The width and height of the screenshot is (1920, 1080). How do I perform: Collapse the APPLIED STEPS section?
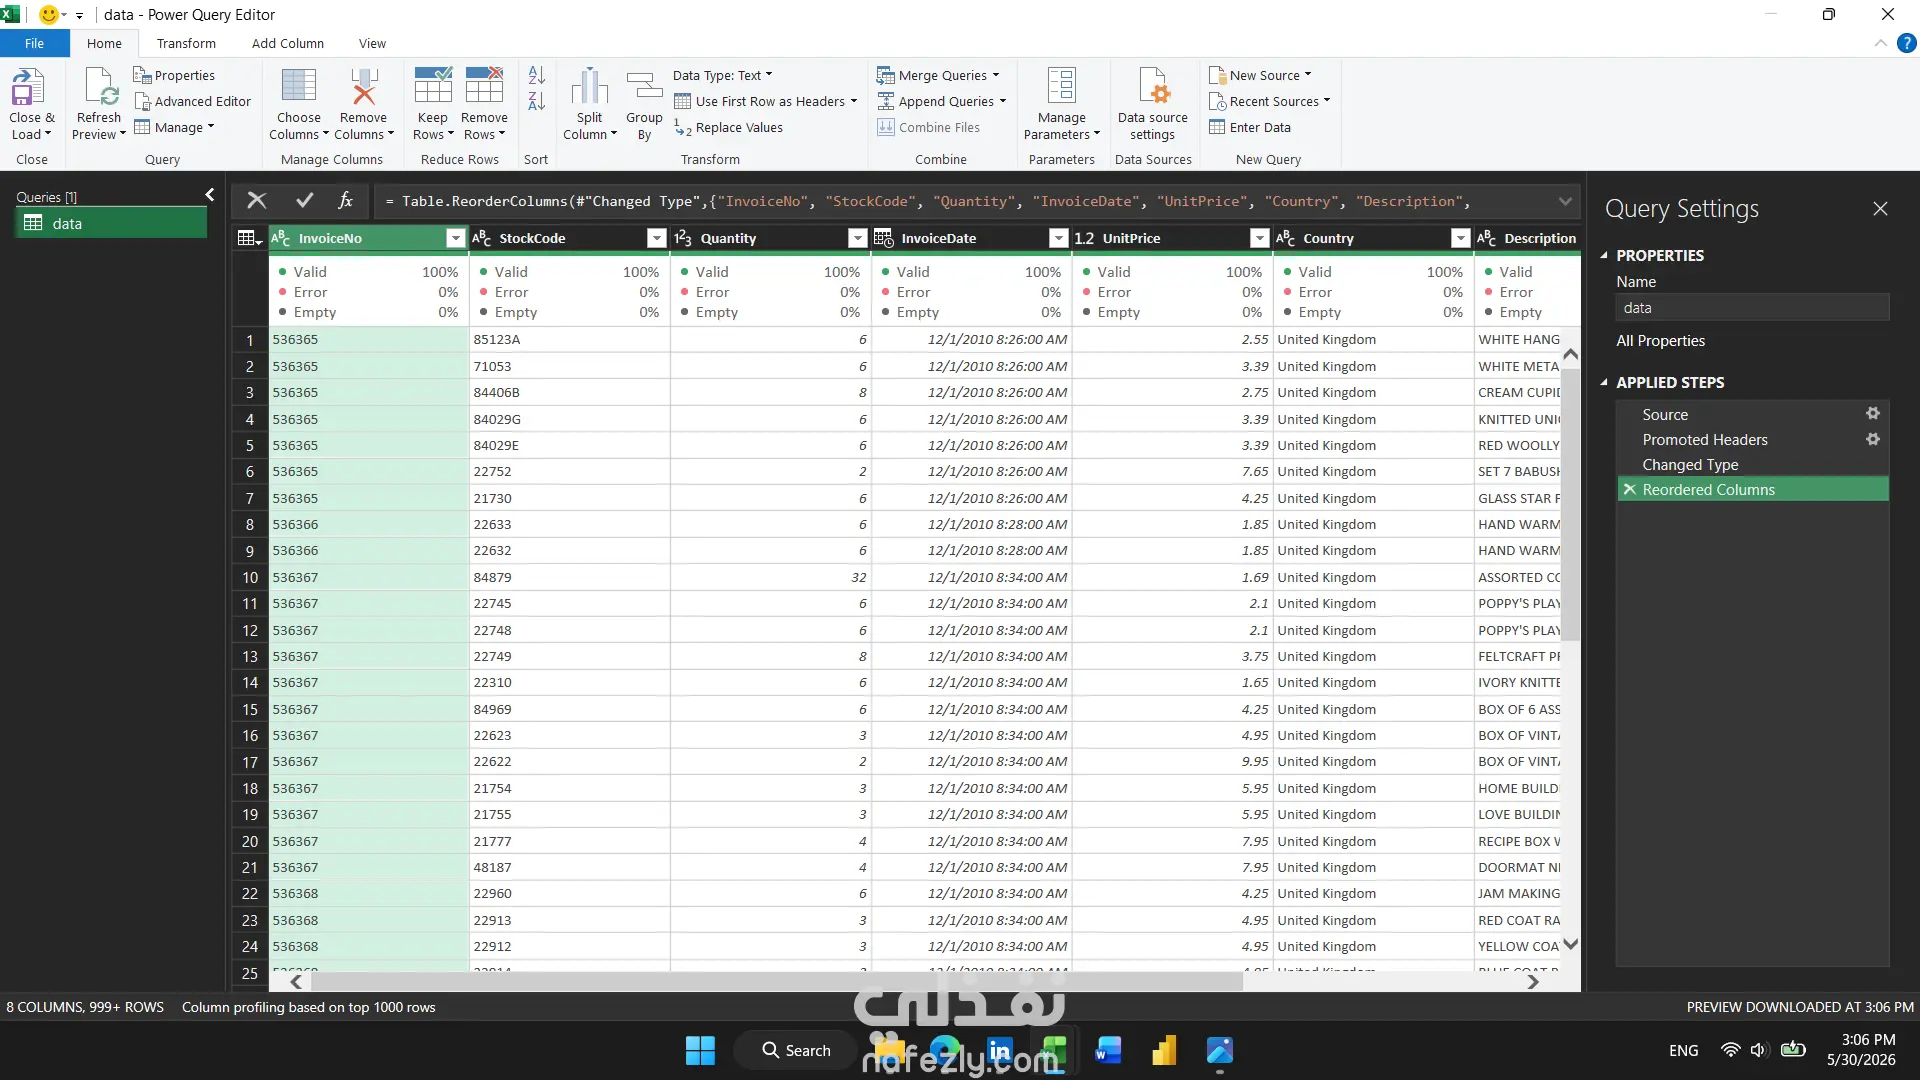tap(1604, 382)
